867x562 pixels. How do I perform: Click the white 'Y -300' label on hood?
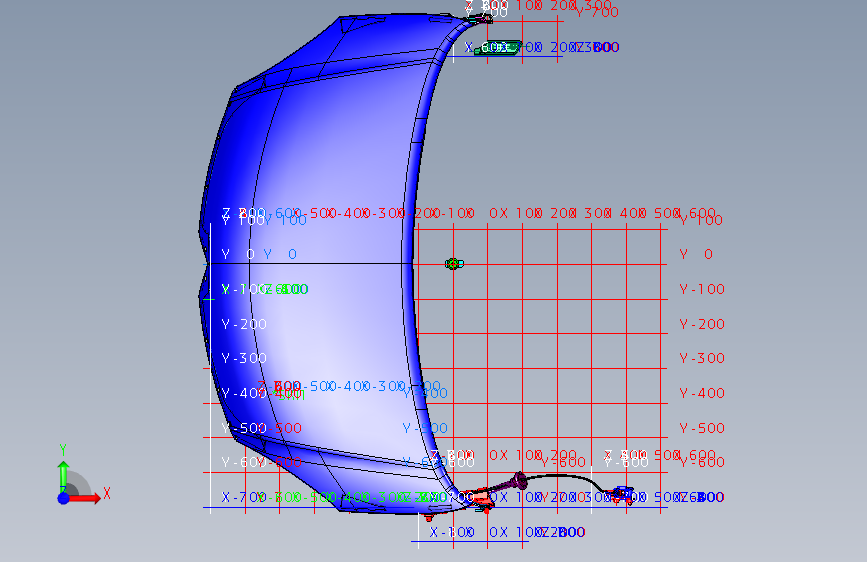[244, 358]
